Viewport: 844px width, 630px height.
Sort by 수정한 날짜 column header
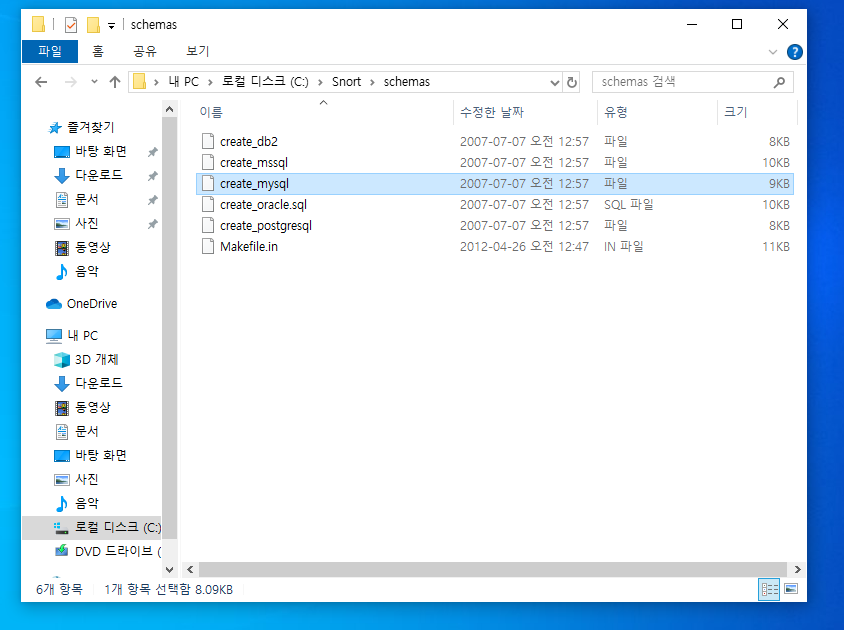click(492, 112)
